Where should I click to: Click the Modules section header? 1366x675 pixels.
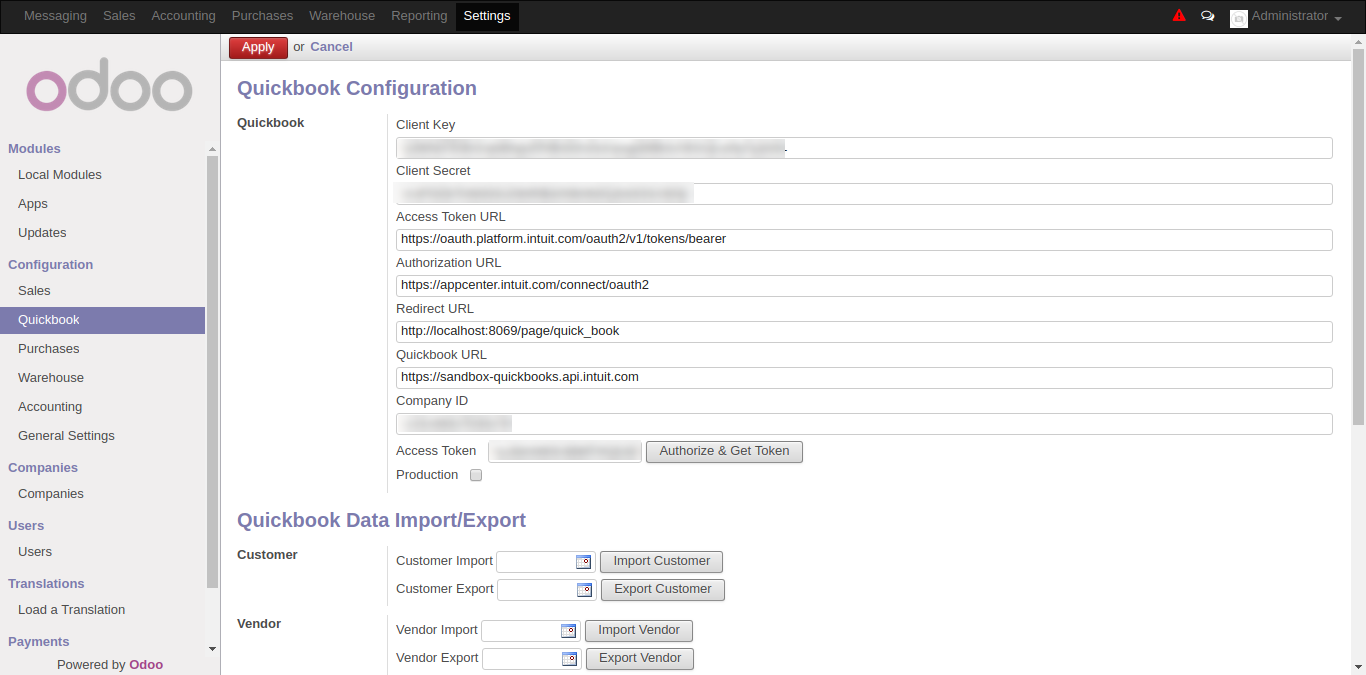tap(34, 149)
